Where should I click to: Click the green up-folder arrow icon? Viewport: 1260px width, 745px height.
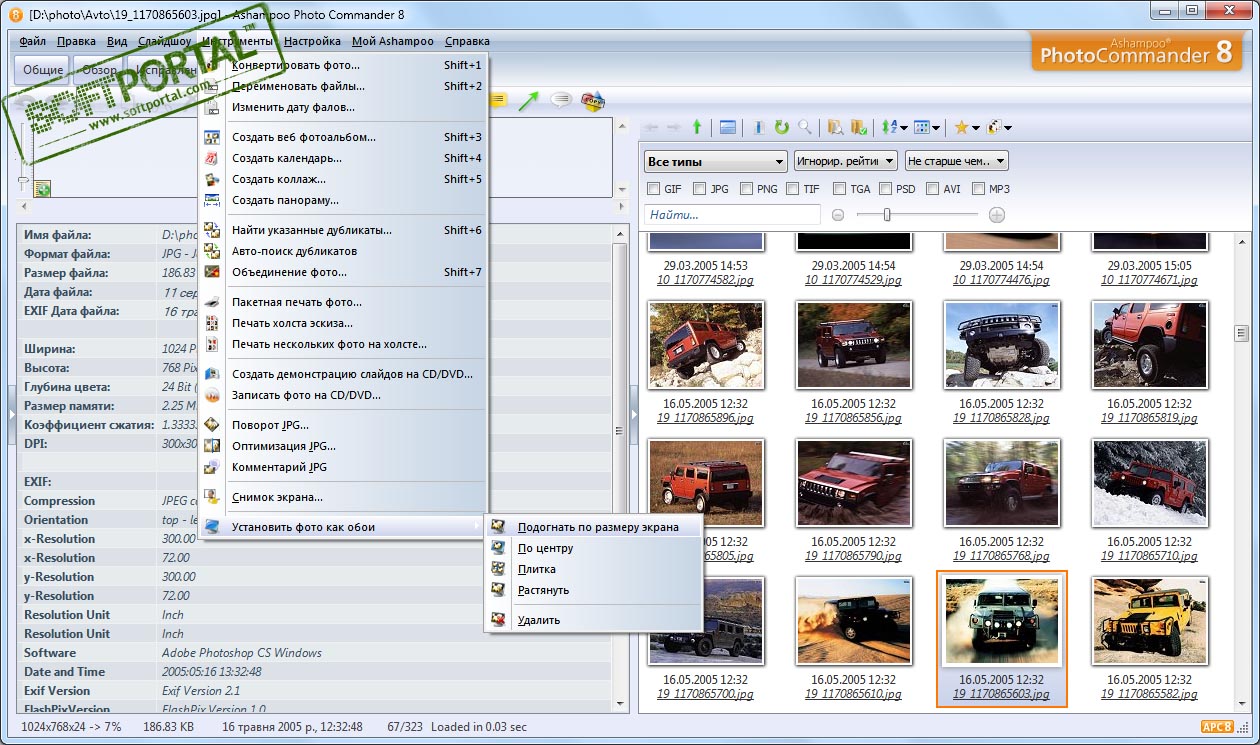(697, 127)
